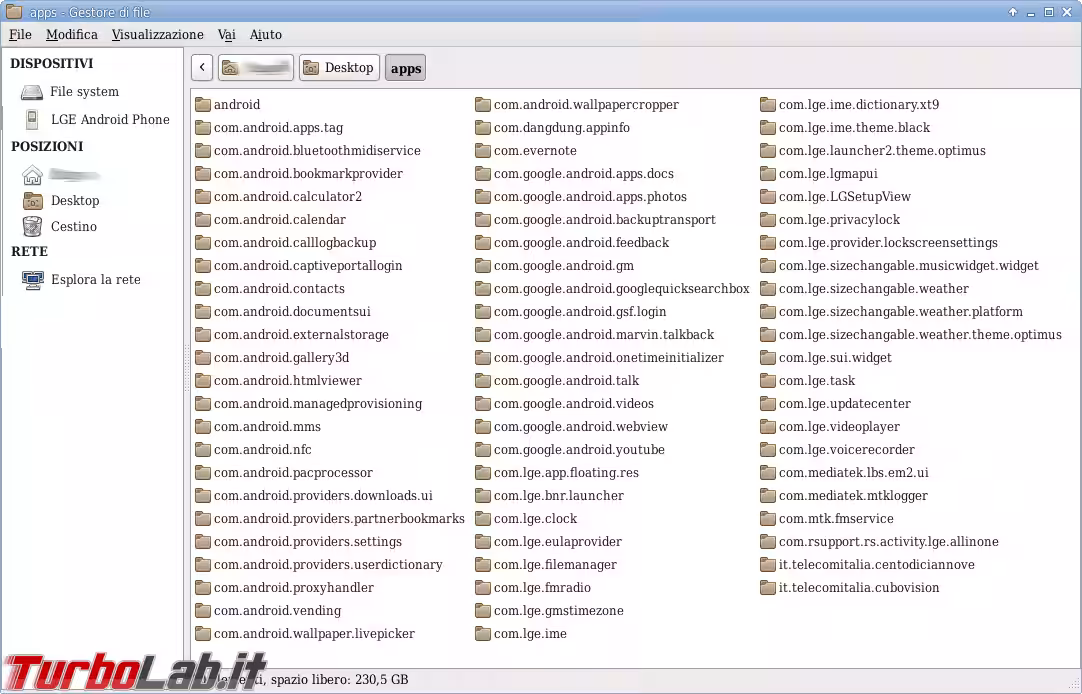1082x694 pixels.
Task: Open the home folder path button
Action: tap(256, 68)
